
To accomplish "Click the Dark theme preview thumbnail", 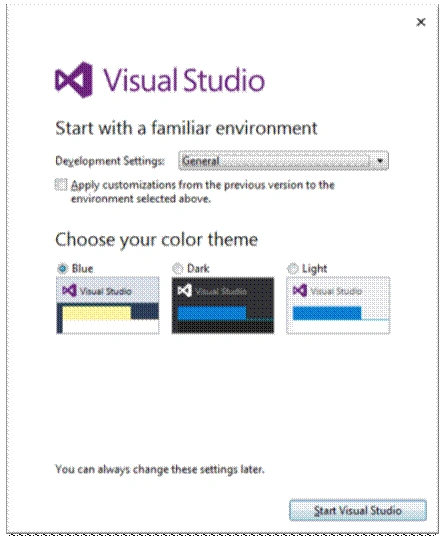I will click(x=223, y=305).
